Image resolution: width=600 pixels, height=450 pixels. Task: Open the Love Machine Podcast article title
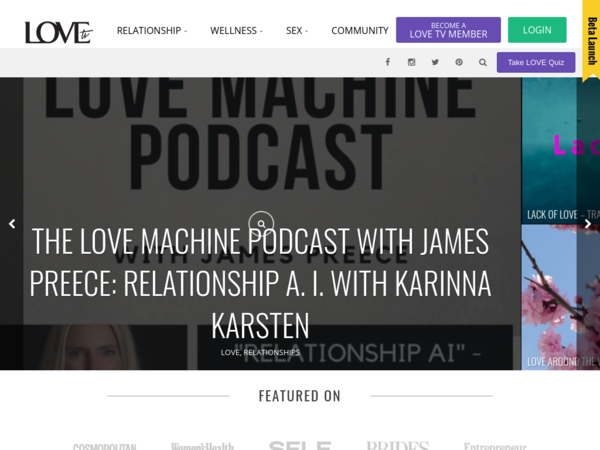tap(260, 283)
